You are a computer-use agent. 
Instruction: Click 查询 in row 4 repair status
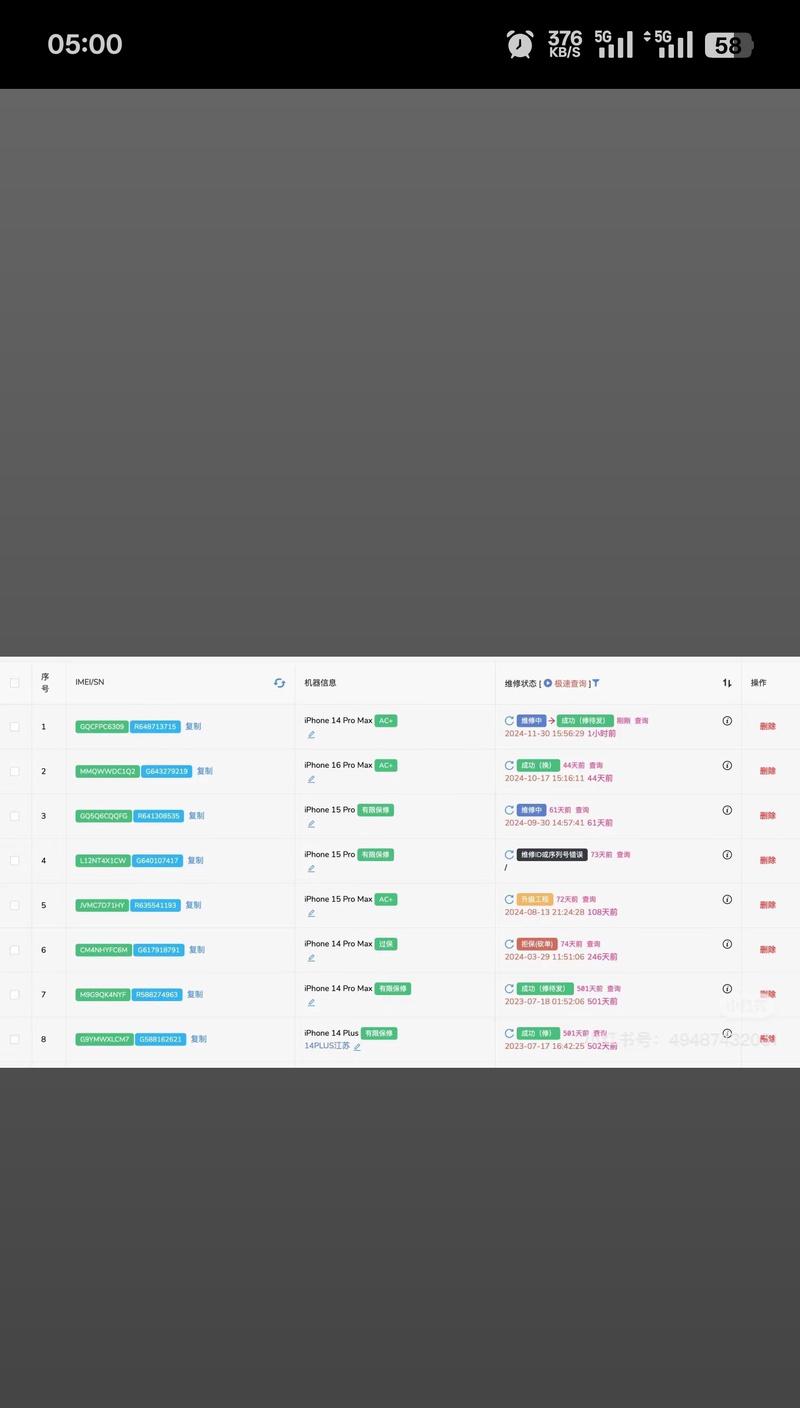tap(623, 855)
